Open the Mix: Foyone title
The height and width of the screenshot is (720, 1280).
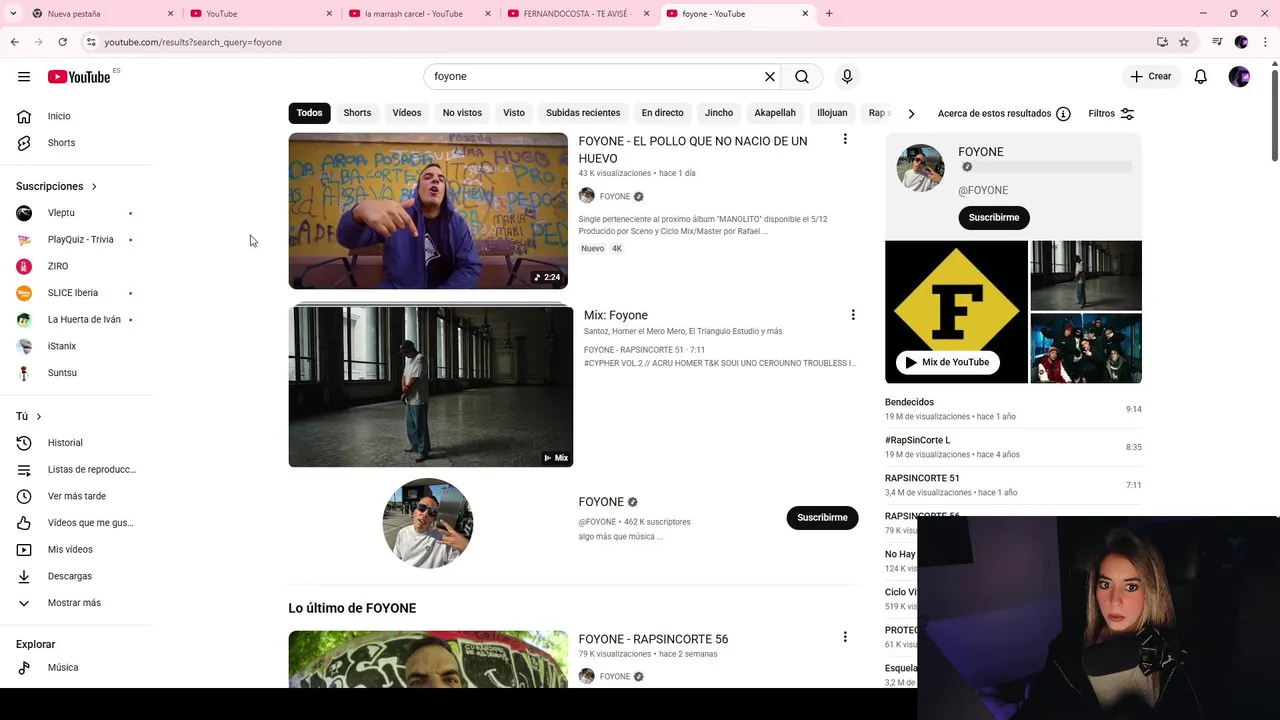(x=616, y=316)
